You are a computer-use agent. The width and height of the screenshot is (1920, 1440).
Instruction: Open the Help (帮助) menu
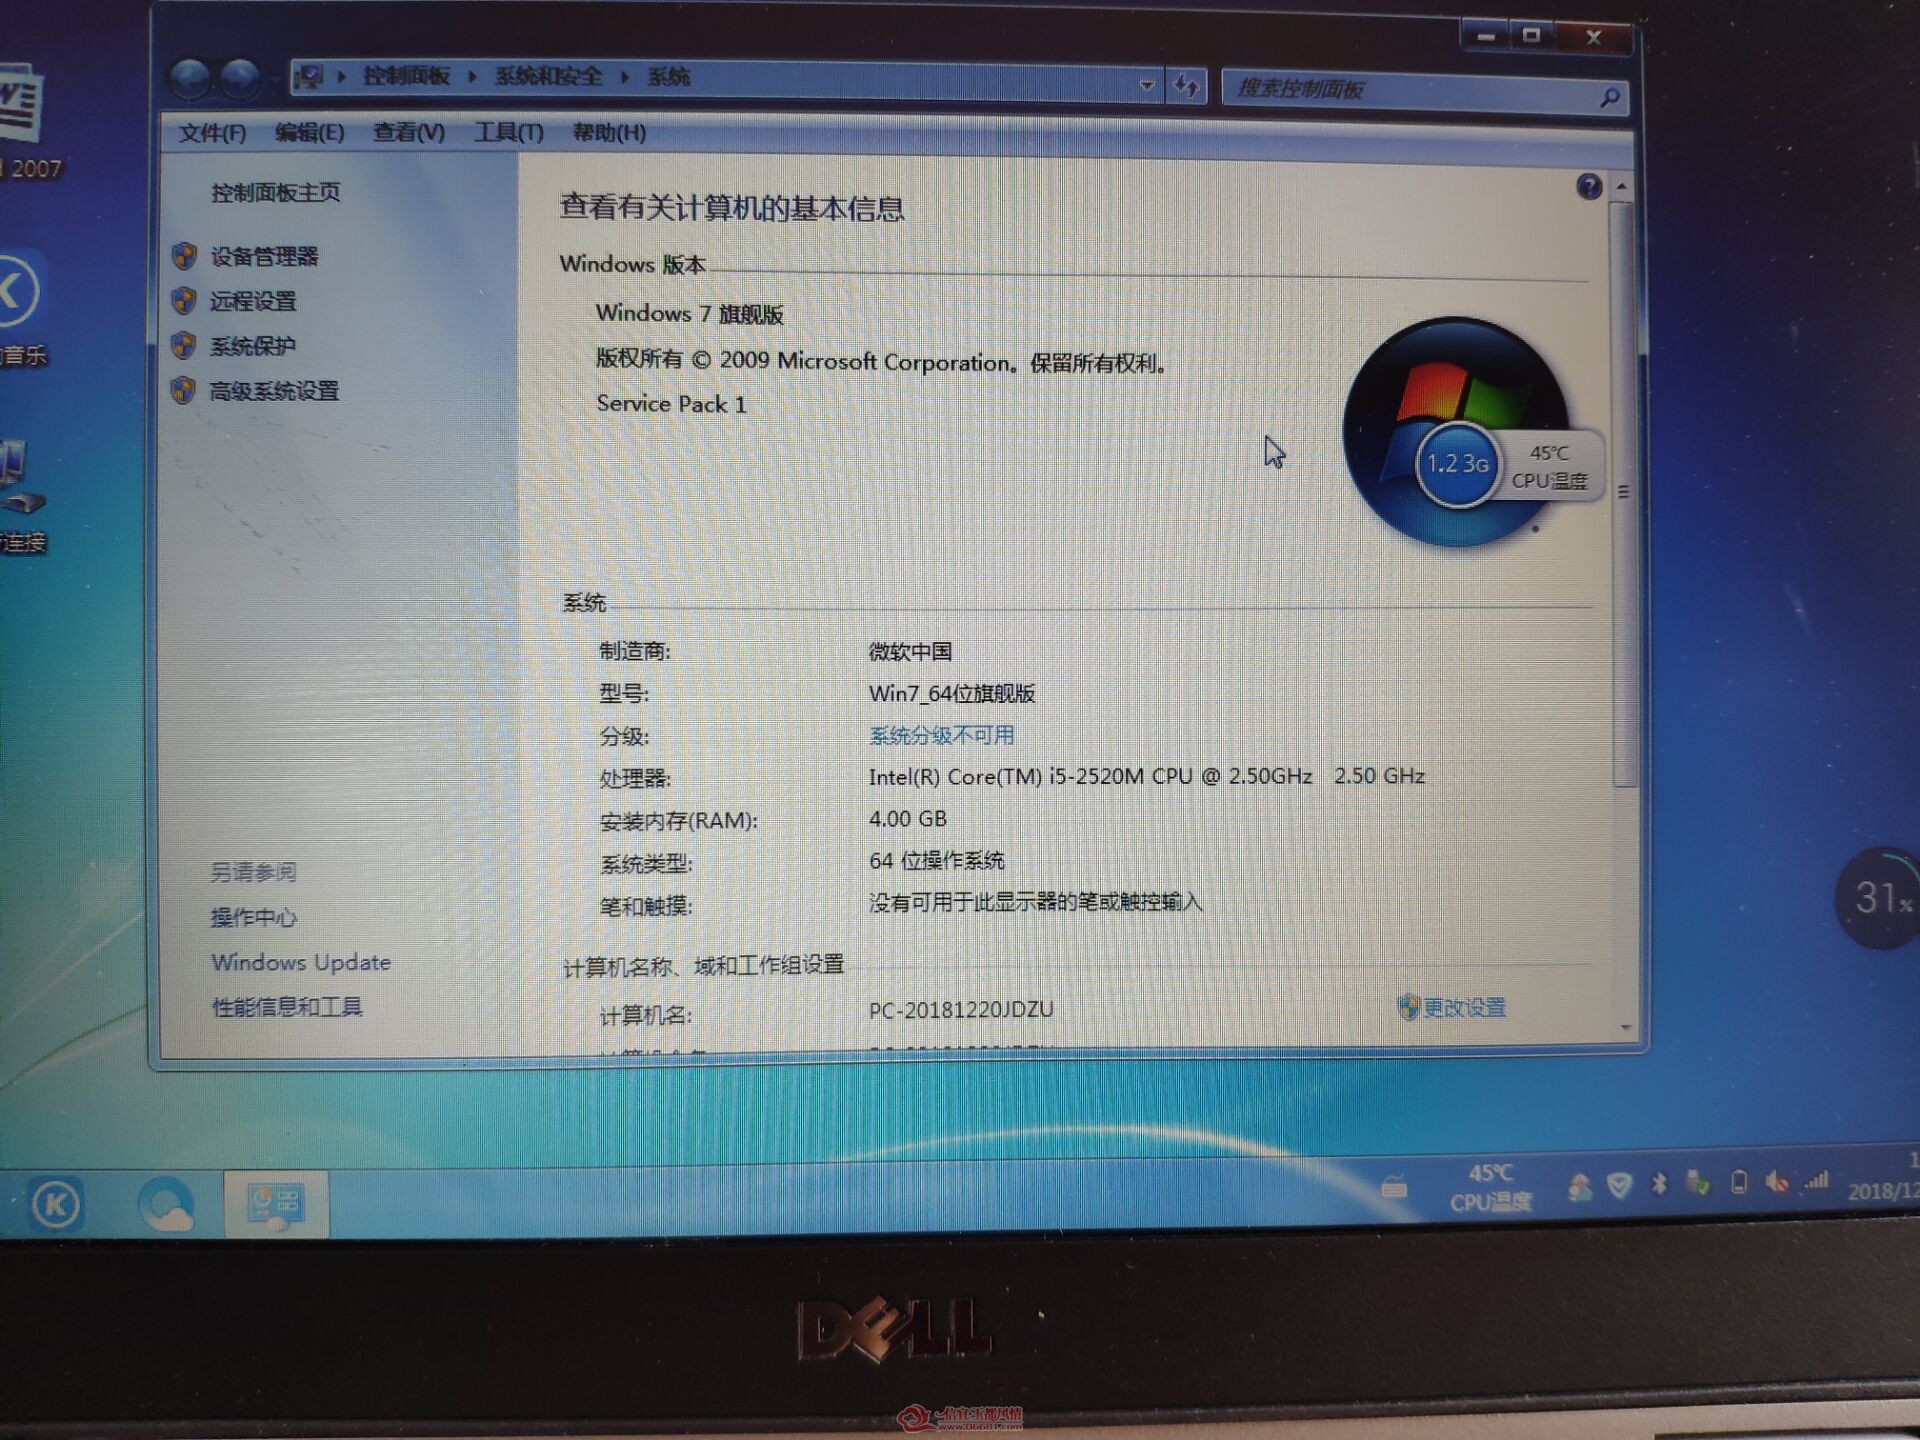(x=608, y=132)
